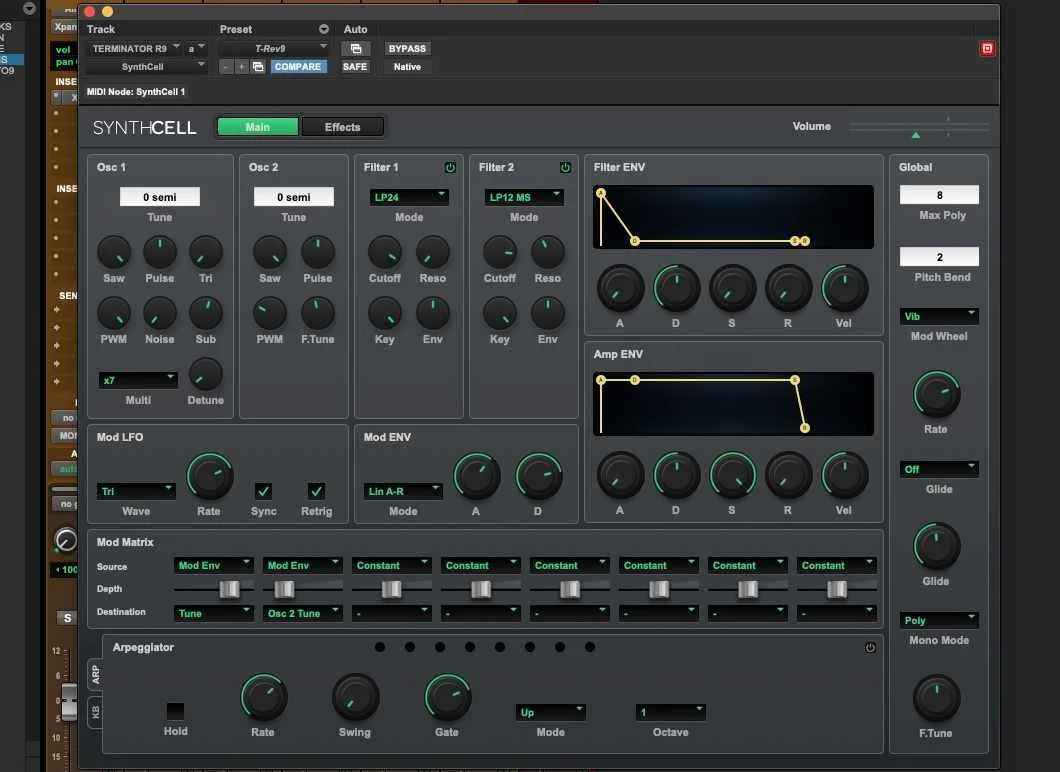
Task: Click the red target icon in the window corner
Action: coord(987,48)
